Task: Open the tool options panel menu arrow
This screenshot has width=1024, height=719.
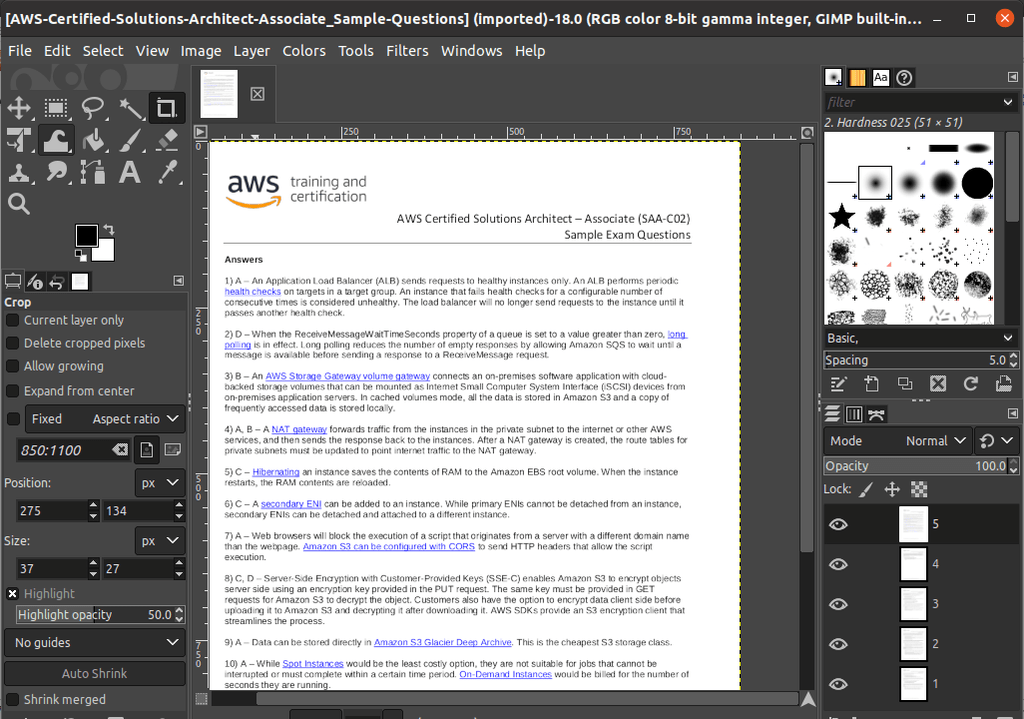Action: pos(178,281)
